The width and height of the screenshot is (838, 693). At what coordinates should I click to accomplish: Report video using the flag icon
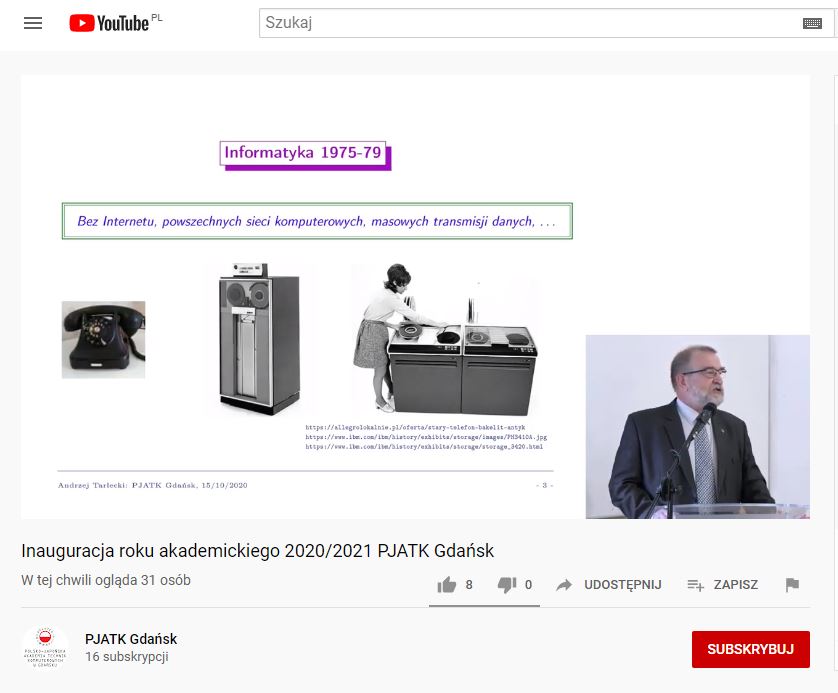click(x=792, y=585)
